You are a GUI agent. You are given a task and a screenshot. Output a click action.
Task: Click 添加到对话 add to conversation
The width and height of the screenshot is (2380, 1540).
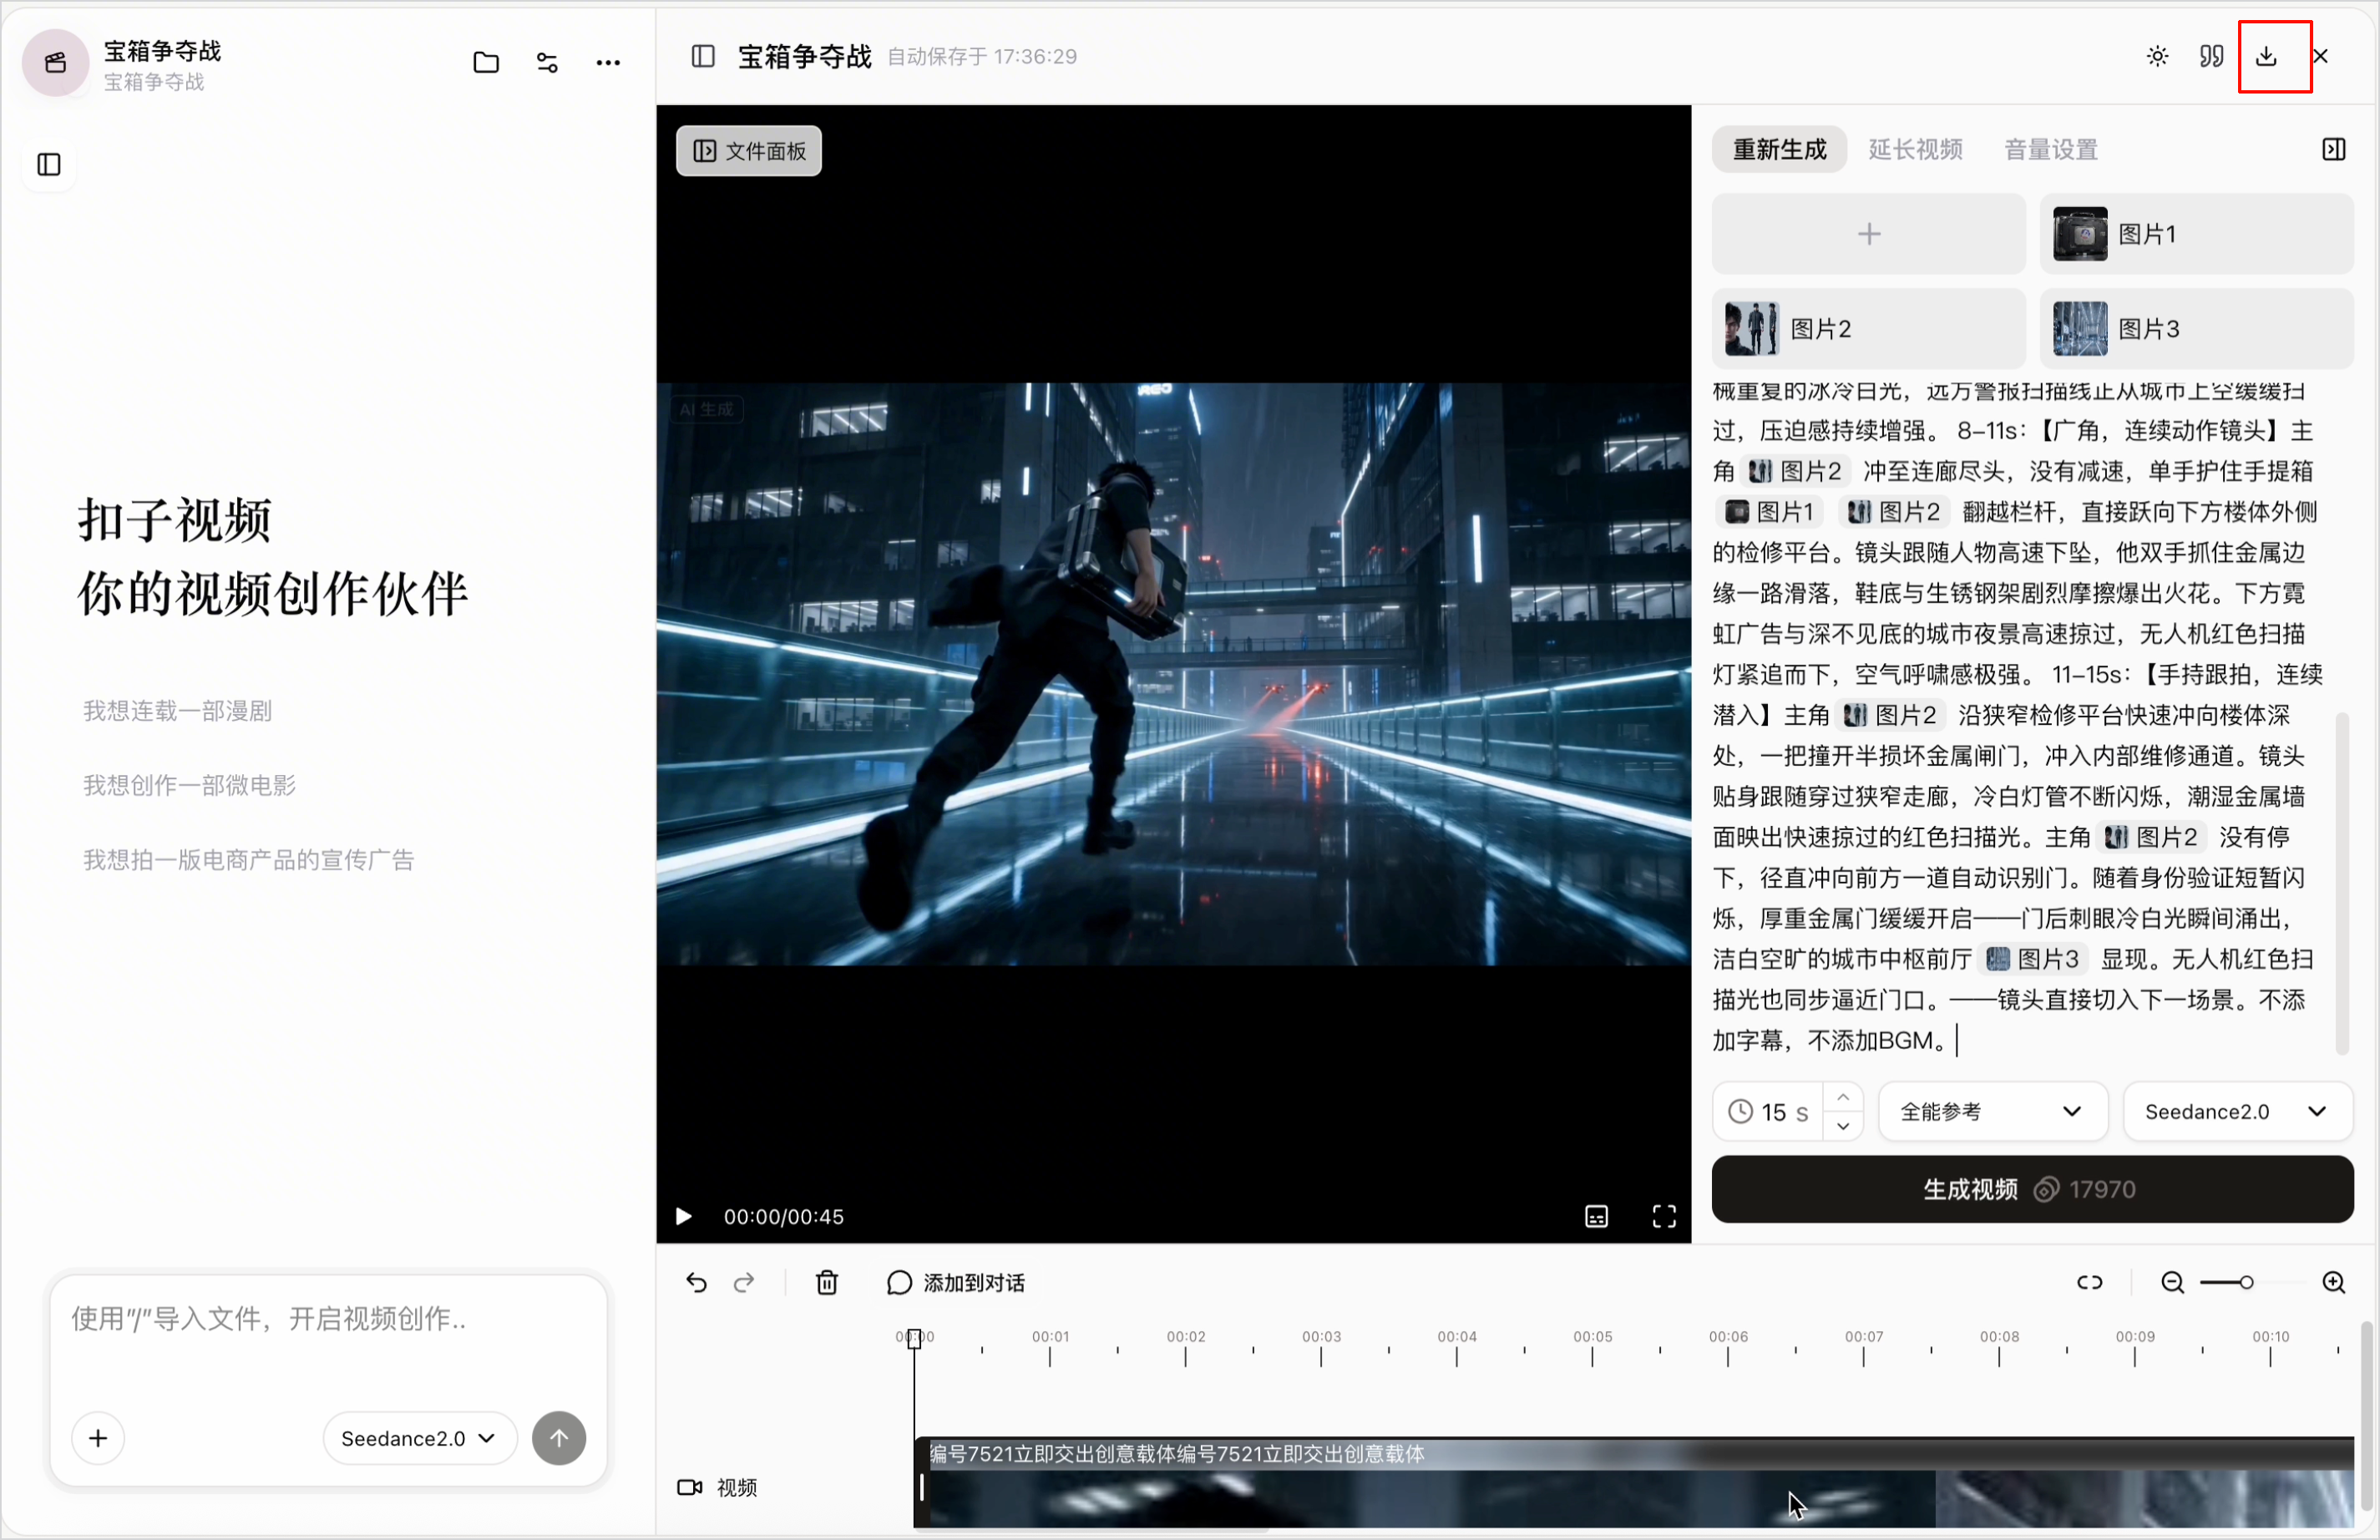point(956,1282)
